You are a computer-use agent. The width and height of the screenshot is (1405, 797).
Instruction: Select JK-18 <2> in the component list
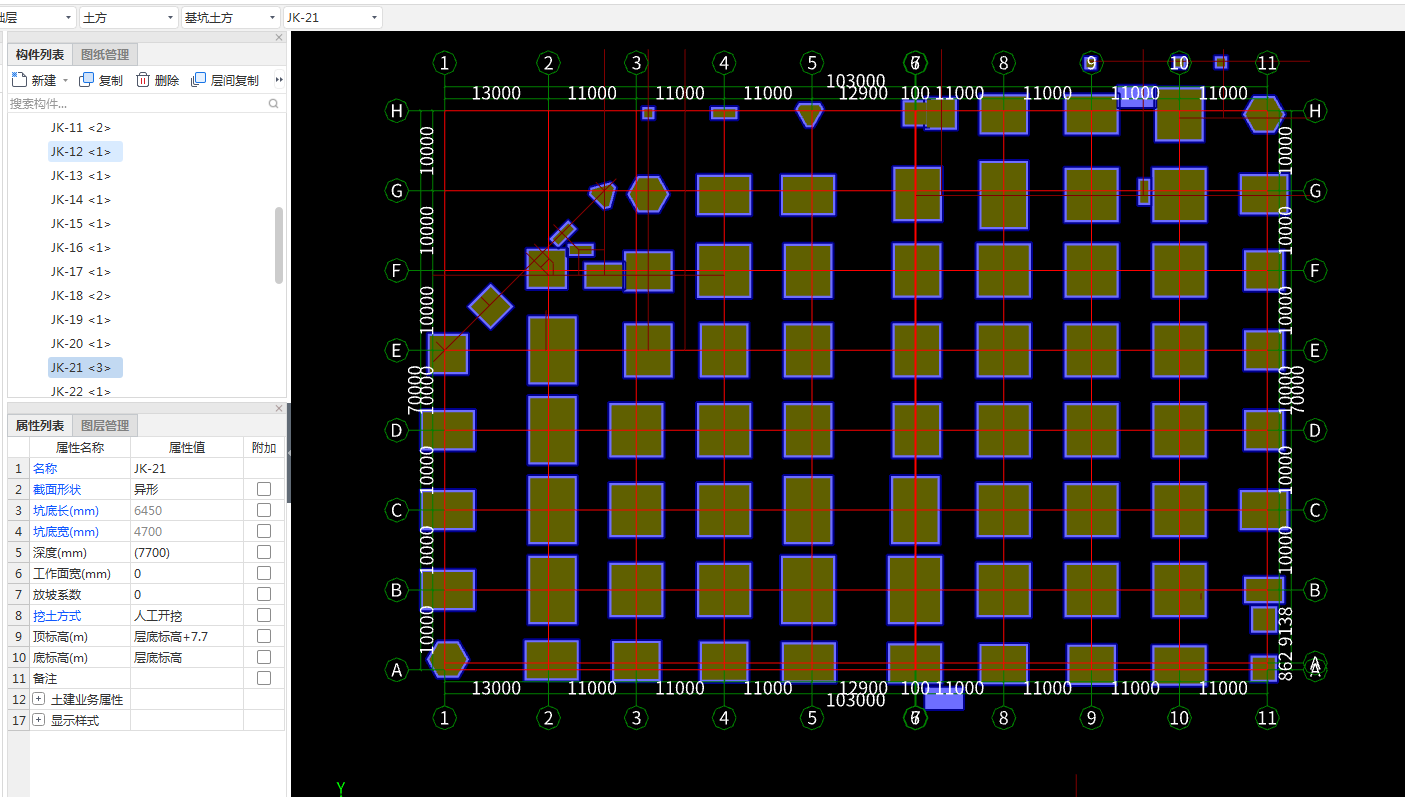tap(81, 296)
